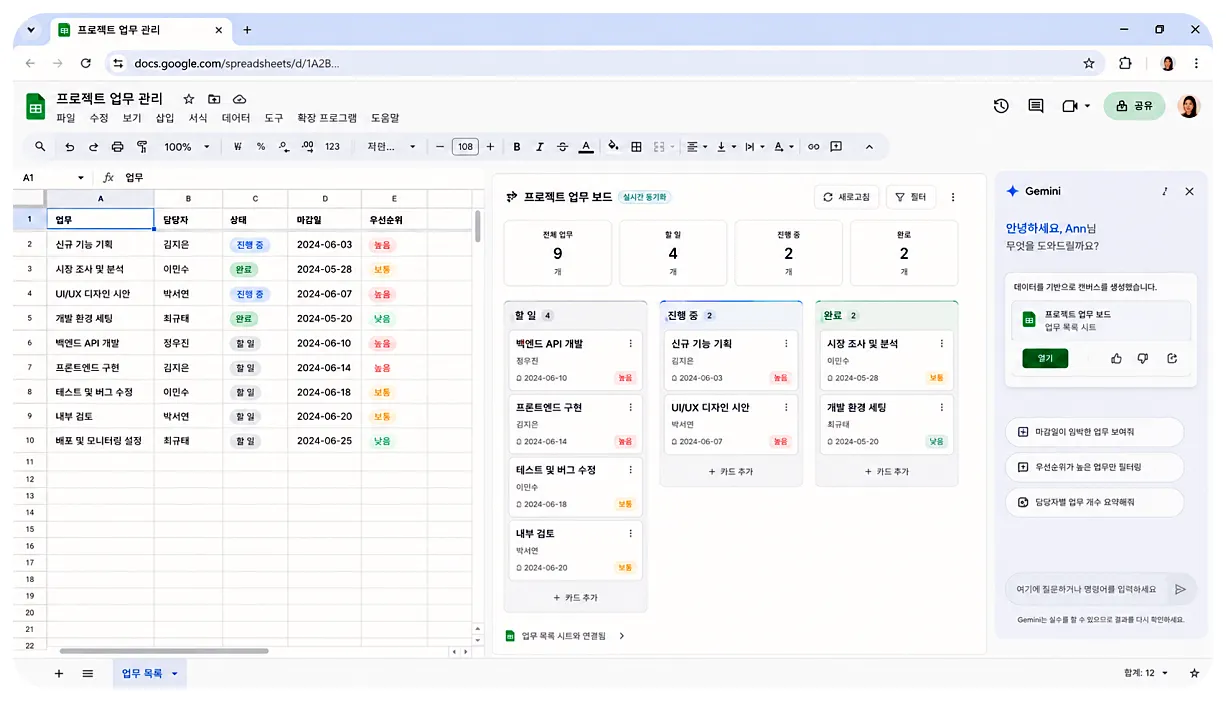Add a new sheet with plus icon
Viewport: 1226px width, 701px height.
point(59,674)
